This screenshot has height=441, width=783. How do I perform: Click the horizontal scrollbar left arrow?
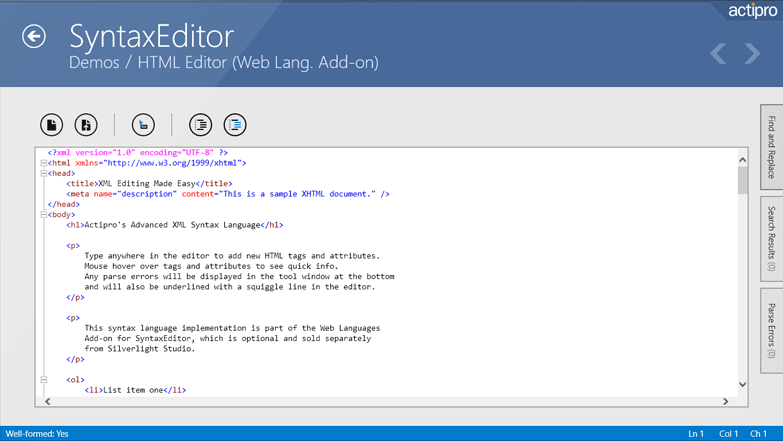[47, 402]
